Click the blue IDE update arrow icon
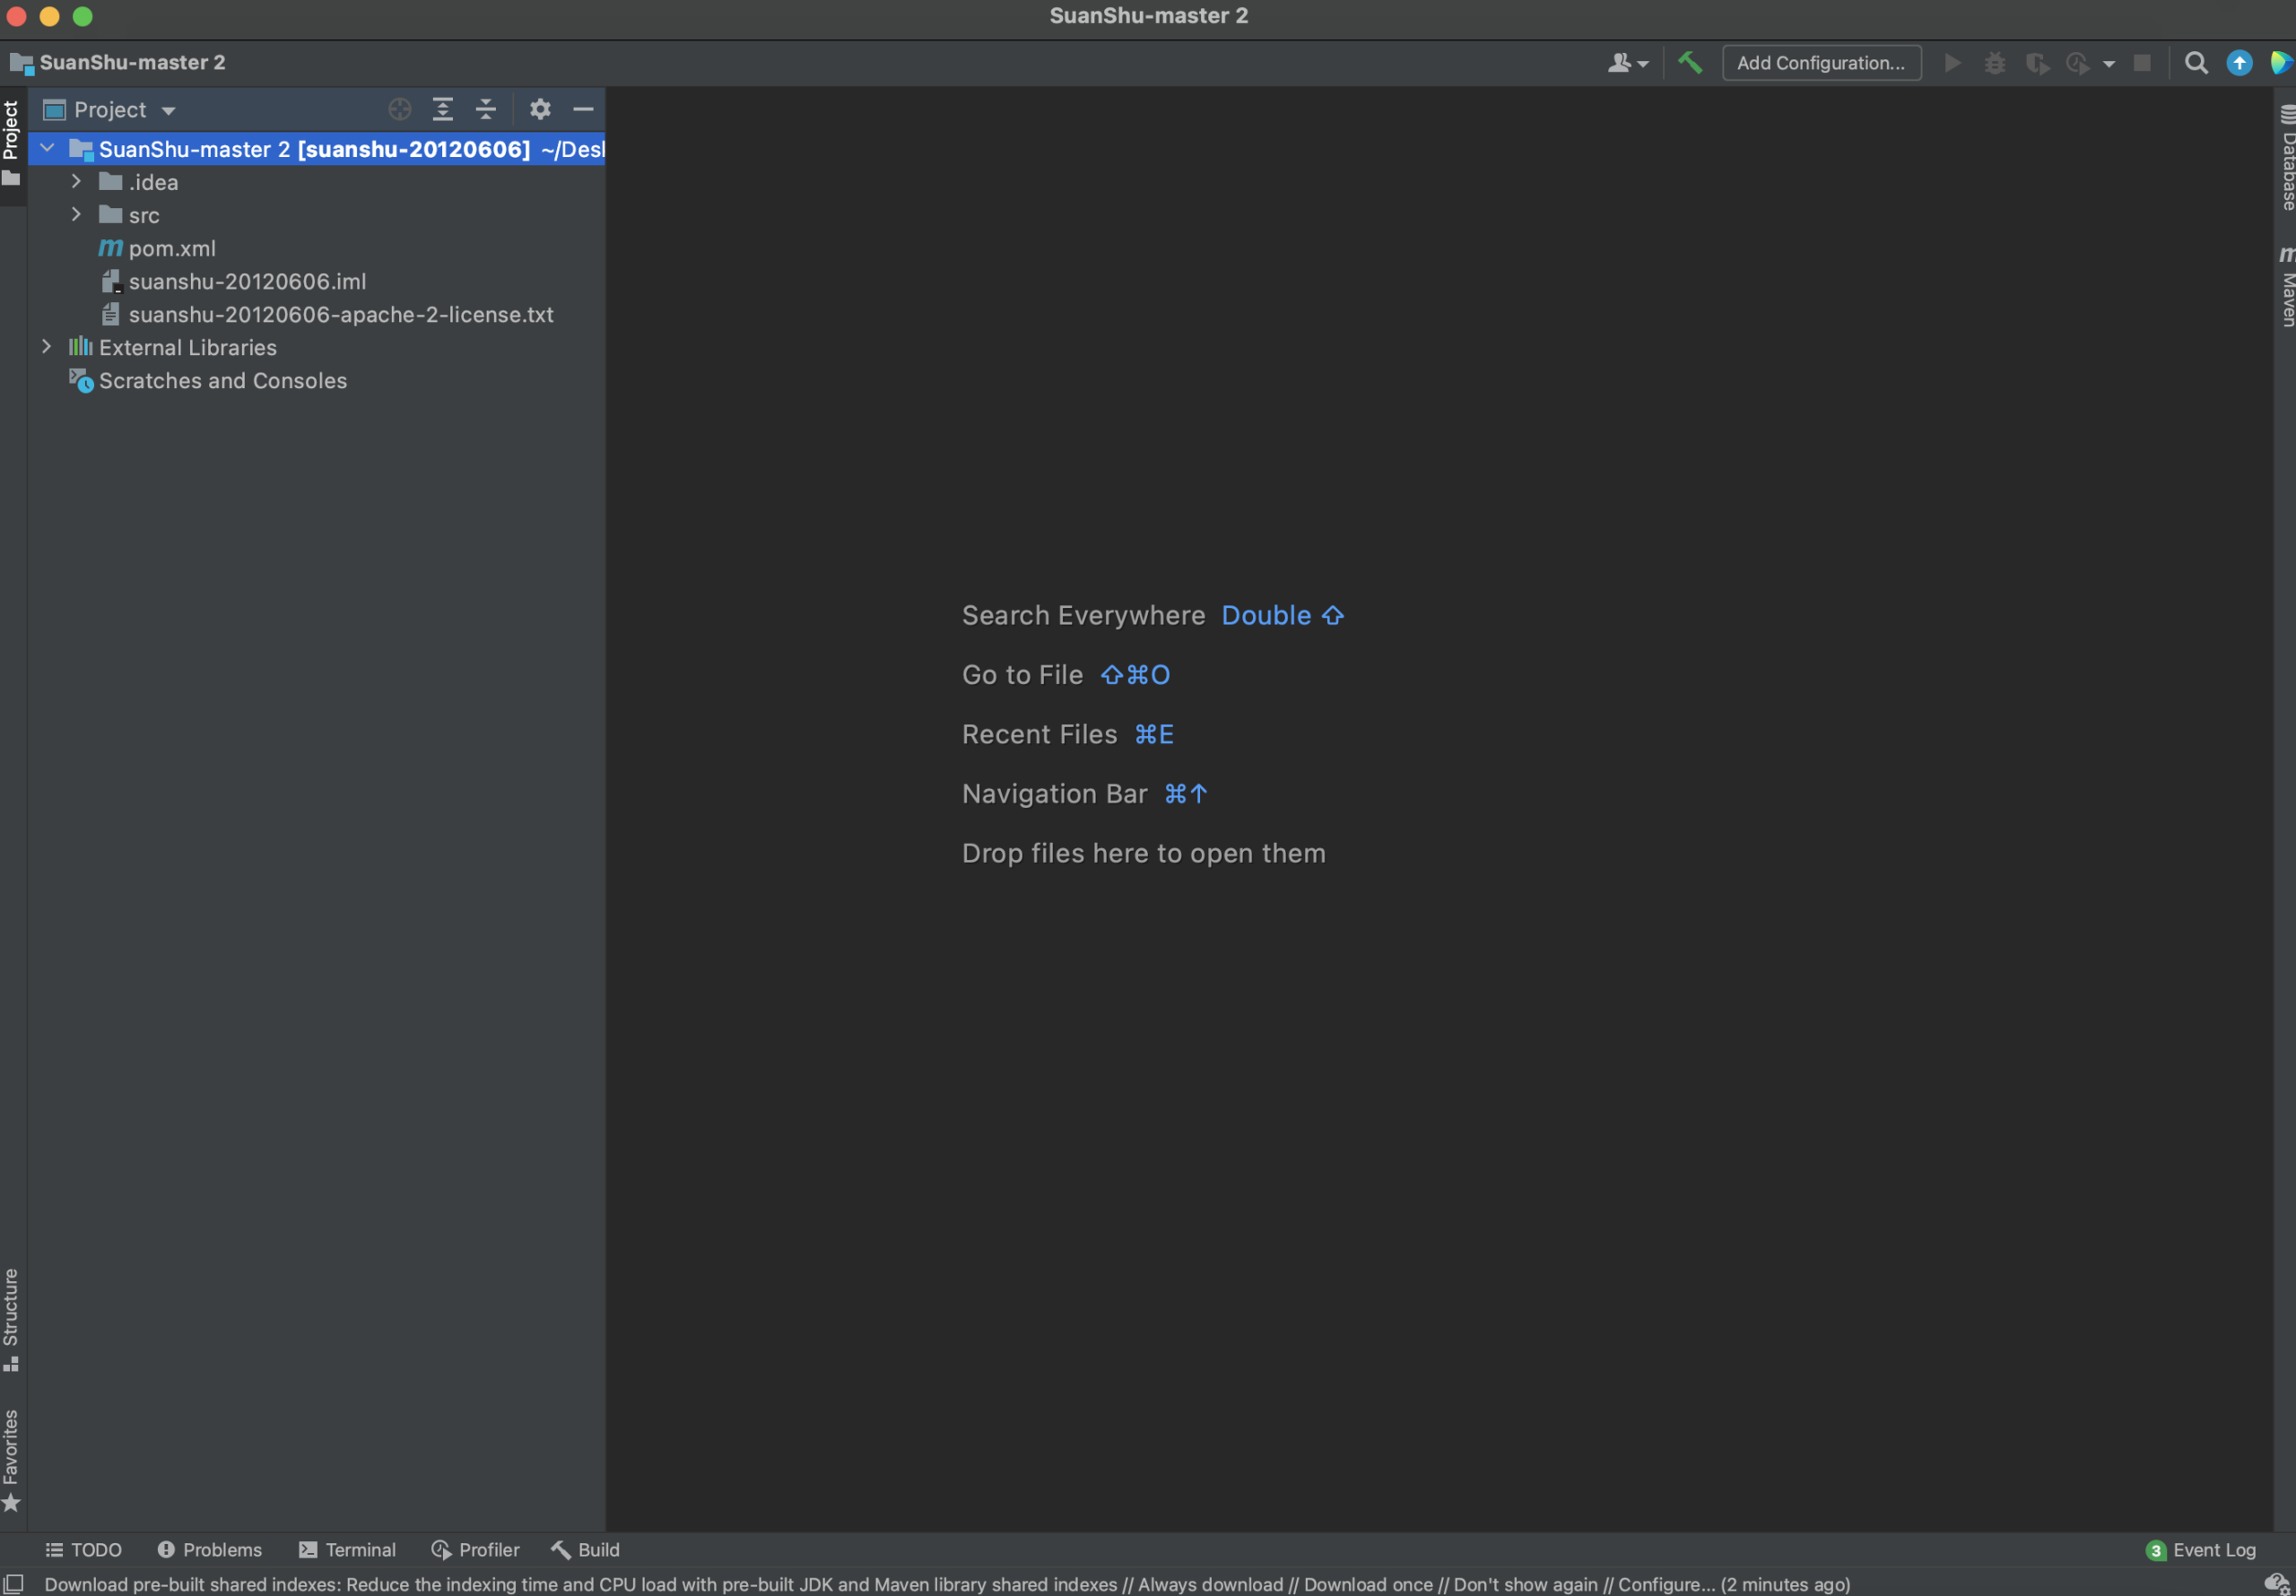 coord(2240,63)
